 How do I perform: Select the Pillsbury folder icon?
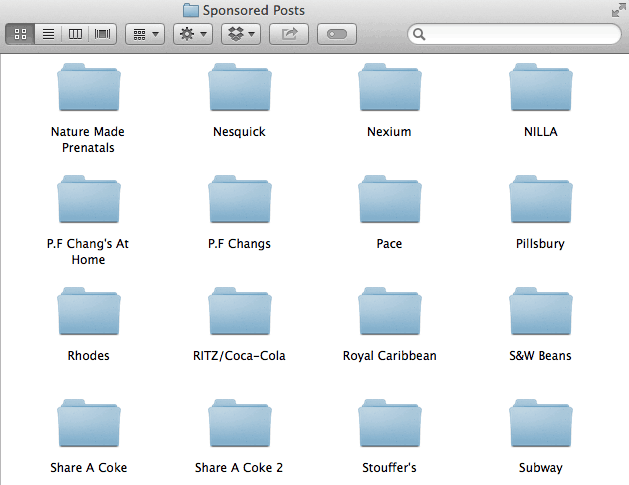tap(541, 199)
